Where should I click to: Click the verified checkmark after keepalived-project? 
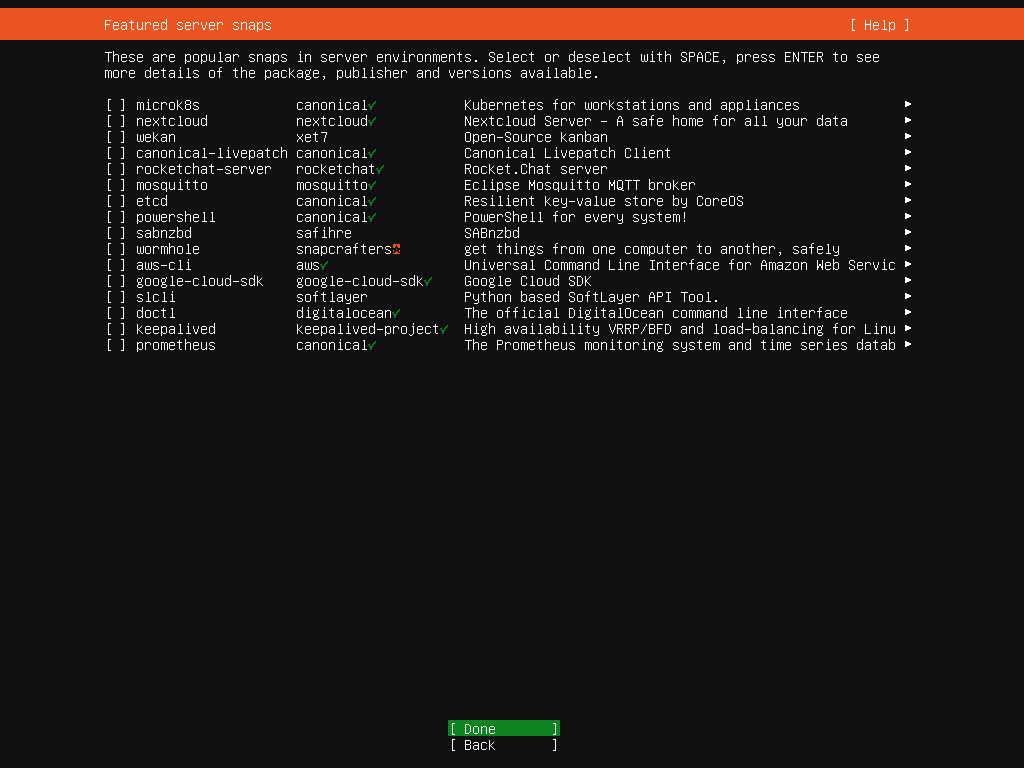(x=443, y=329)
